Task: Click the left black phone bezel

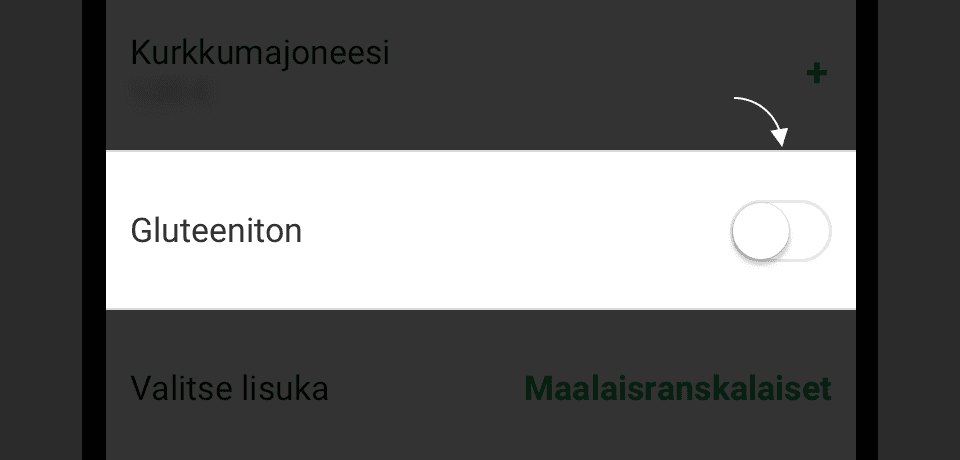Action: point(94,230)
